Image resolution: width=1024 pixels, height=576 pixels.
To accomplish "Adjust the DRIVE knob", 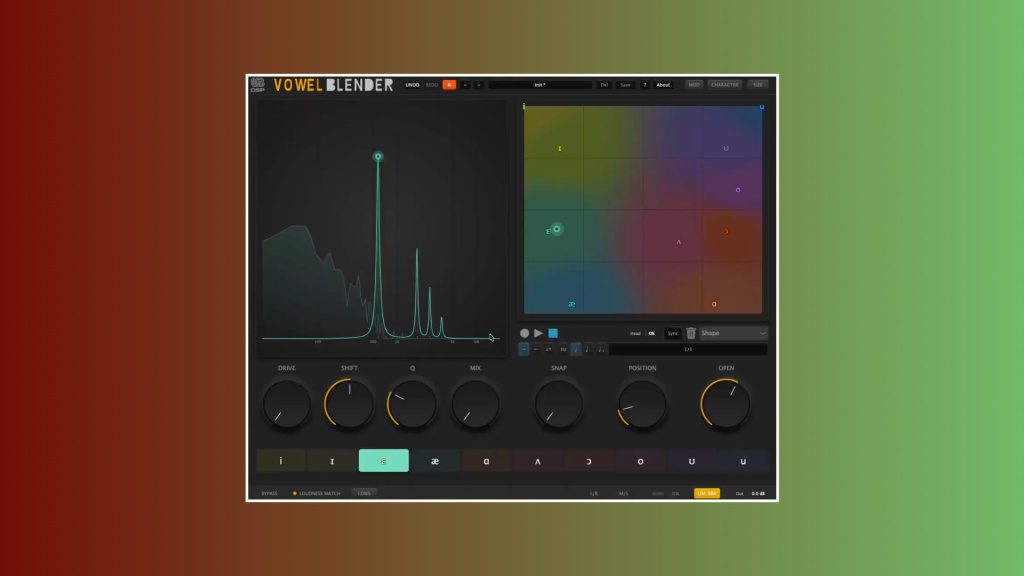I will coord(287,404).
